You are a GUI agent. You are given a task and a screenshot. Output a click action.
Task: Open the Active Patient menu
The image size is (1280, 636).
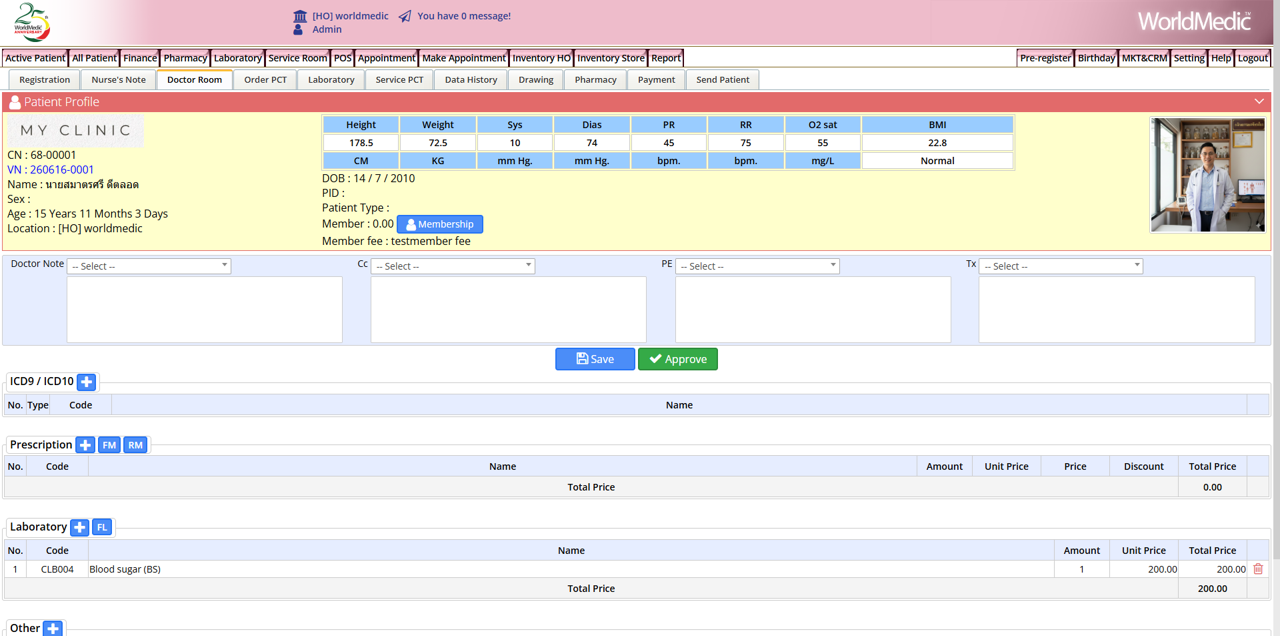pyautogui.click(x=35, y=58)
